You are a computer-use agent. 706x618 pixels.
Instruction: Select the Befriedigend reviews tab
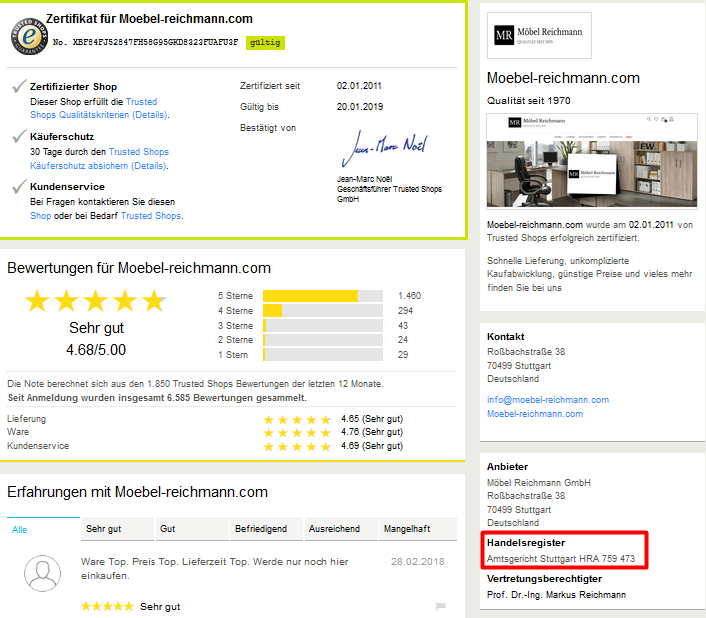(x=267, y=529)
